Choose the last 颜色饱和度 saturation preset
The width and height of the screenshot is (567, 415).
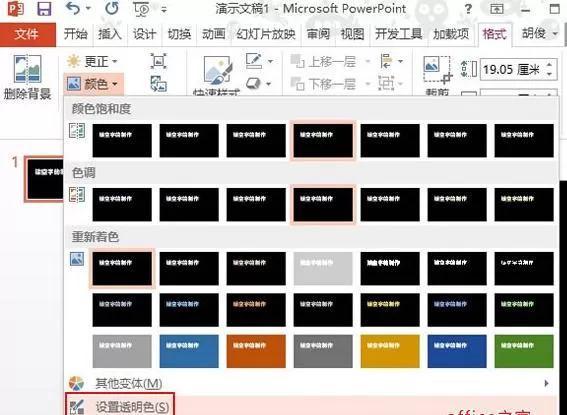pyautogui.click(x=524, y=141)
